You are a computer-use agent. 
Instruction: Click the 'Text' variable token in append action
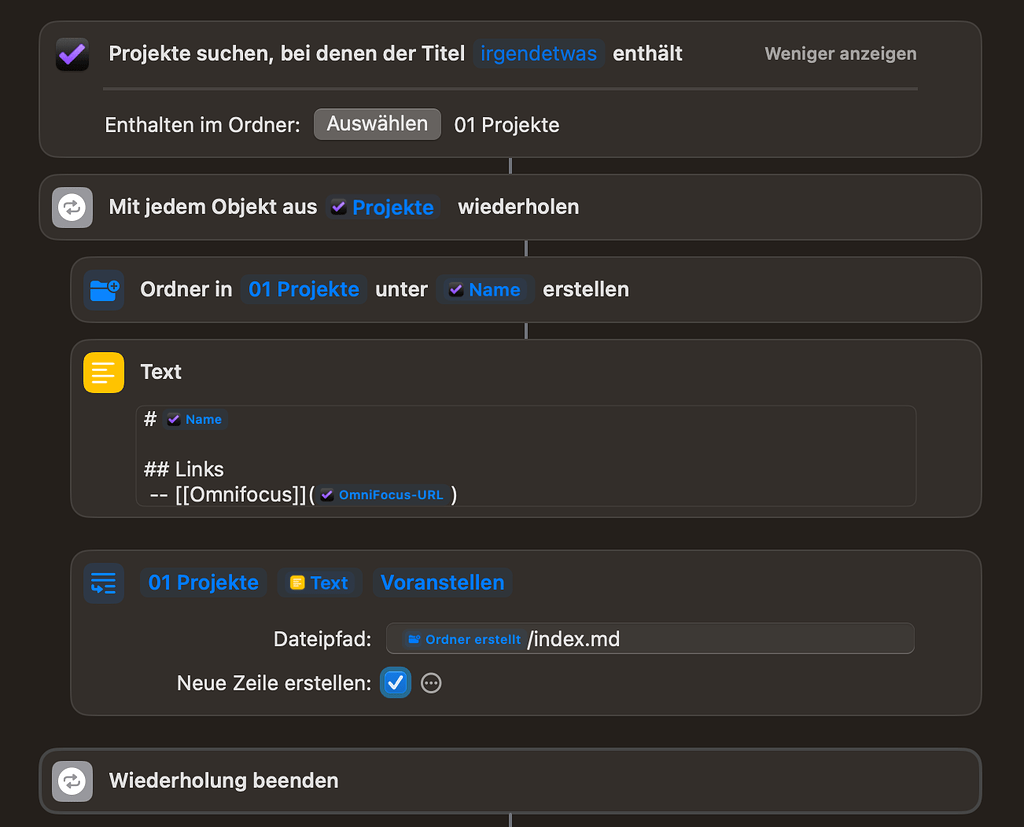[319, 582]
